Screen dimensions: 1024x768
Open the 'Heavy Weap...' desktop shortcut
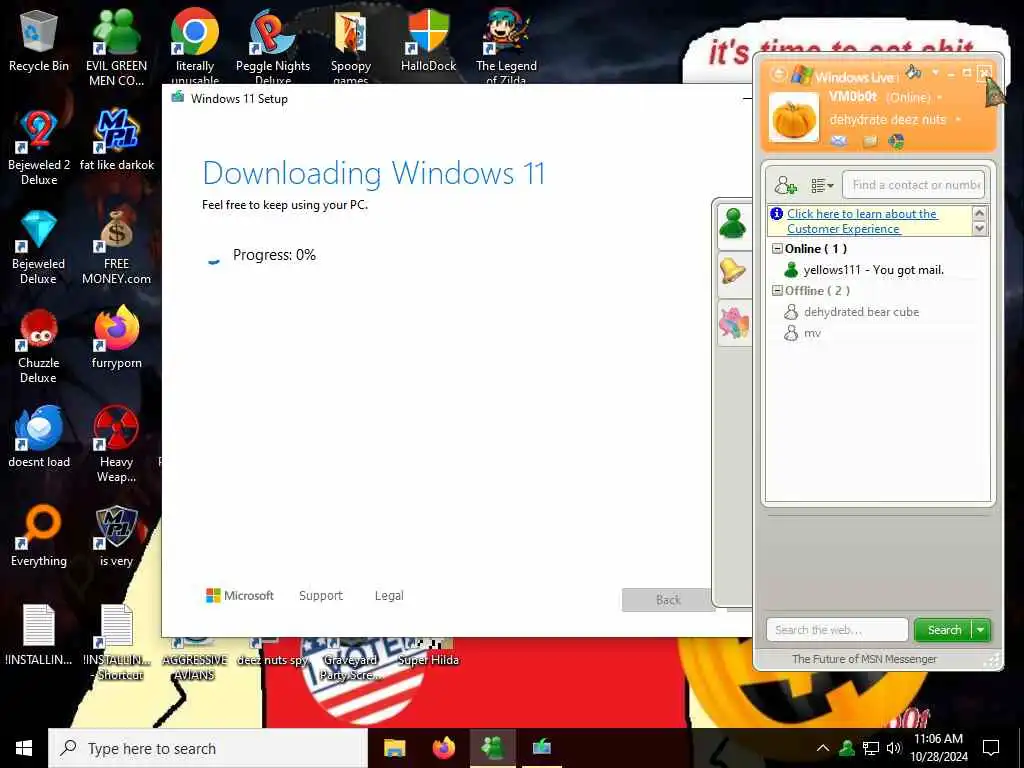click(x=116, y=444)
